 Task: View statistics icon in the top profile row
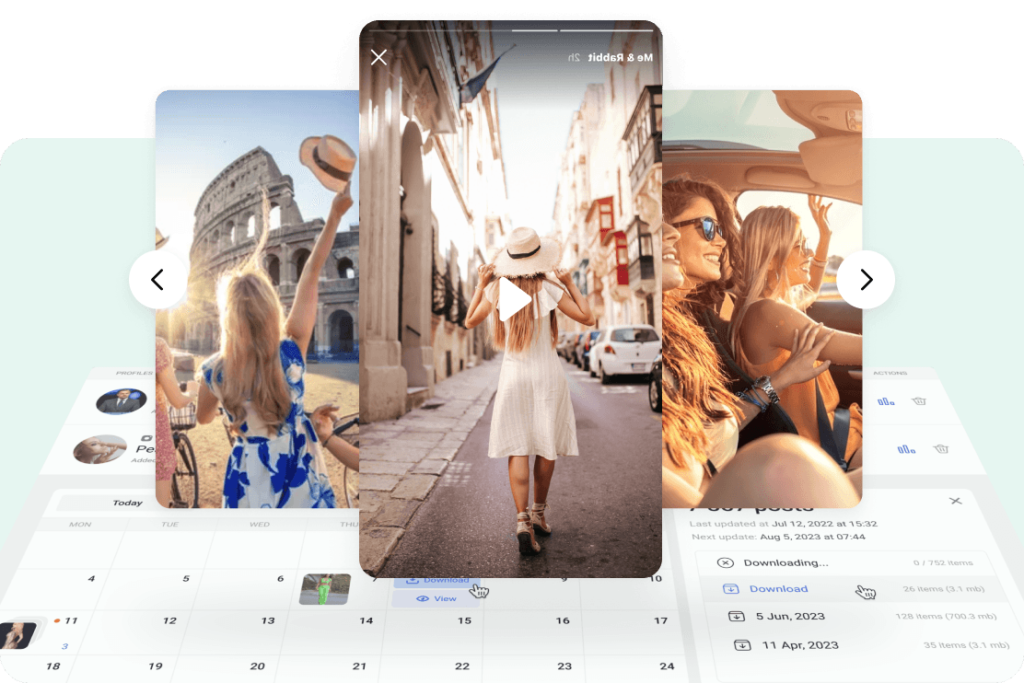pos(886,401)
